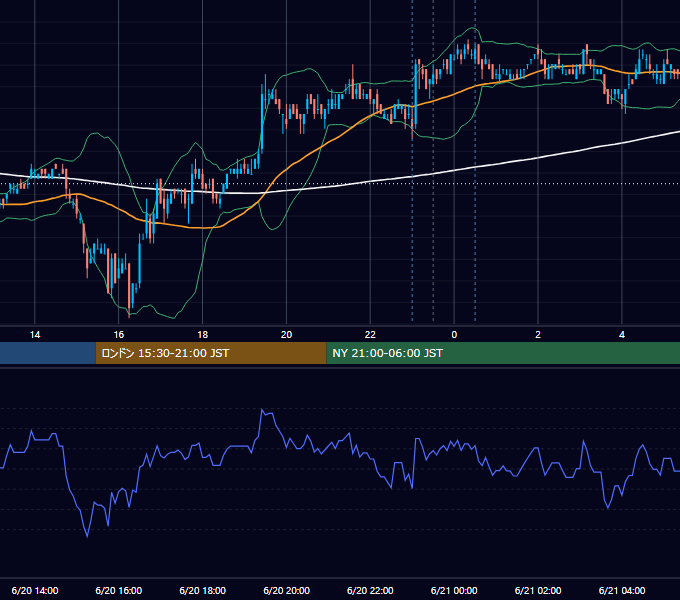Click the 6/20 16:00 date label
This screenshot has width=680, height=600.
tap(118, 590)
